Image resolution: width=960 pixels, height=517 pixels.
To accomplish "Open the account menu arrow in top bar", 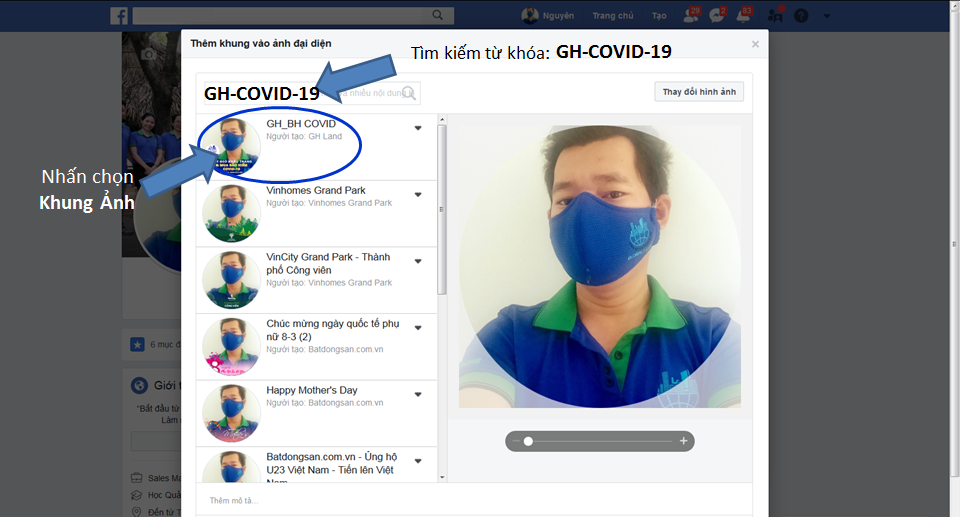I will click(827, 17).
